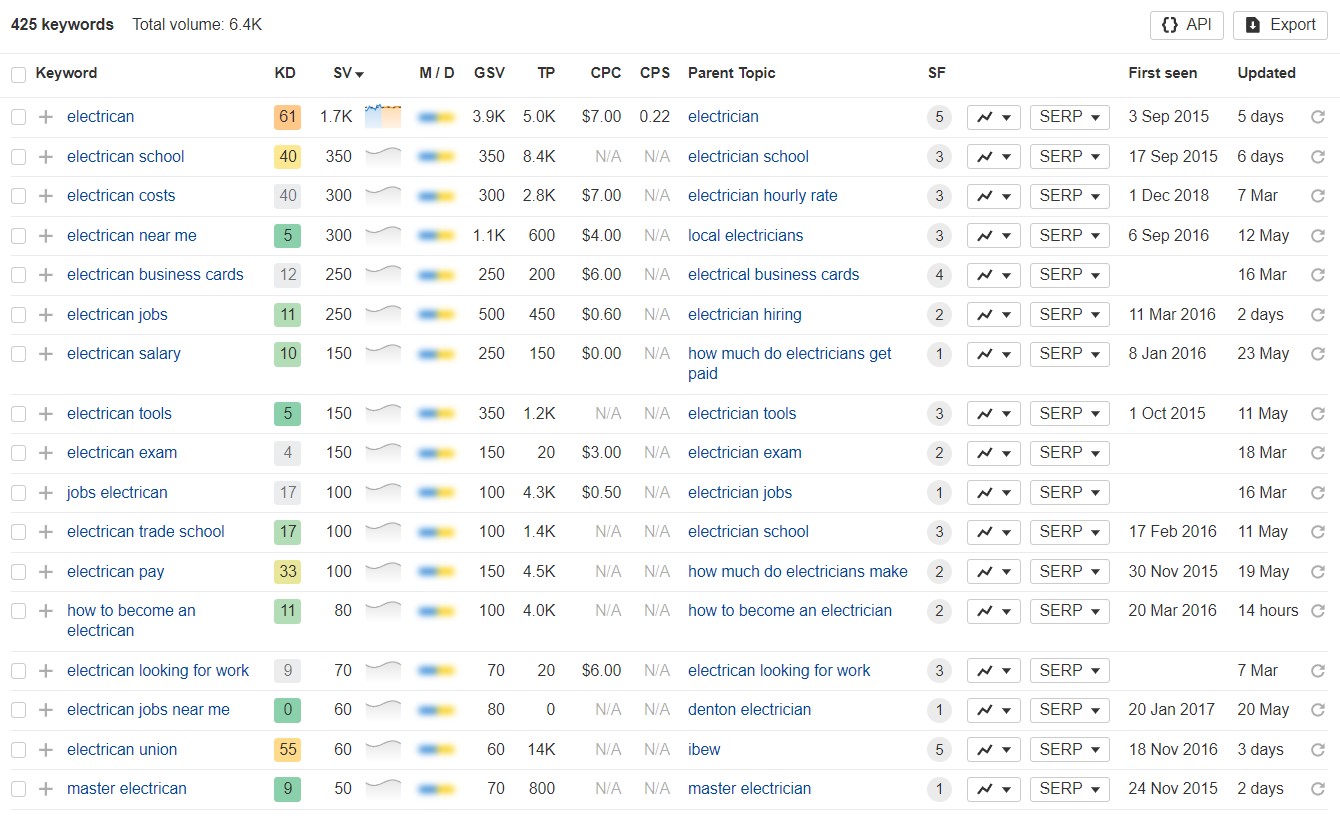Select all keywords with header checkbox
This screenshot has width=1340, height=816.
(18, 74)
